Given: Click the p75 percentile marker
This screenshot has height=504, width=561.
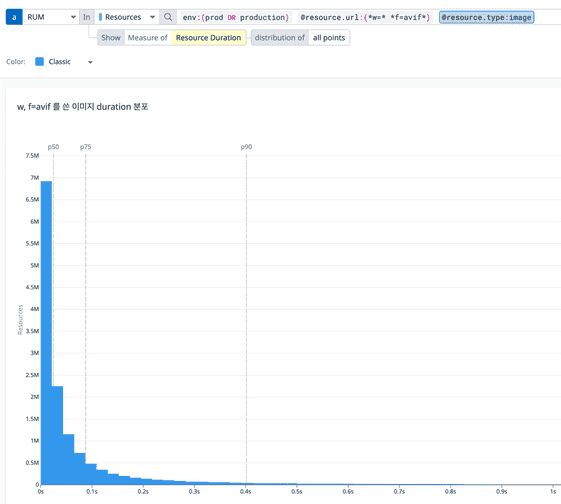Looking at the screenshot, I should click(x=86, y=147).
